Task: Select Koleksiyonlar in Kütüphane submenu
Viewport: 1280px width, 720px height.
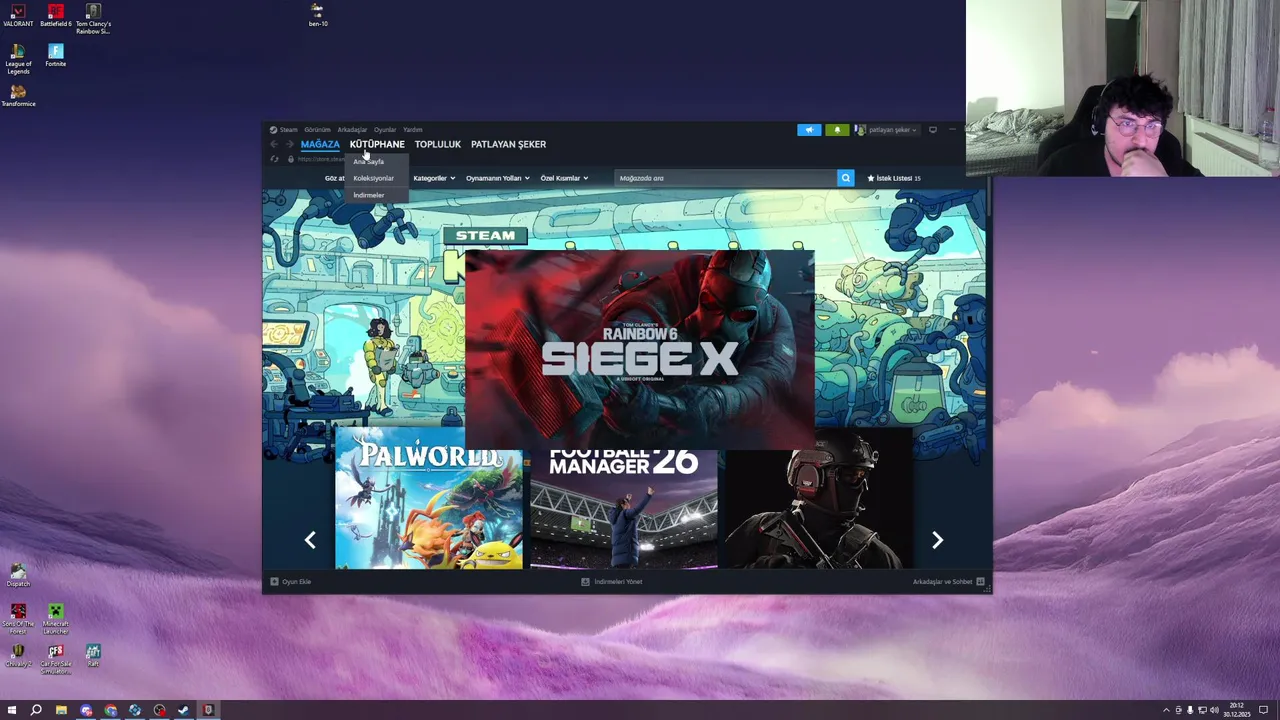Action: click(x=376, y=178)
